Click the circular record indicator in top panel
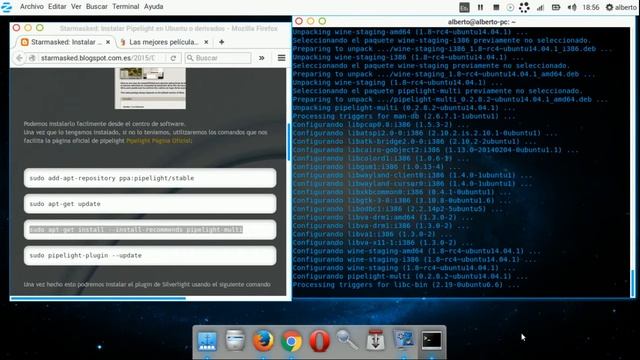This screenshot has width=640, height=360. click(x=510, y=7)
